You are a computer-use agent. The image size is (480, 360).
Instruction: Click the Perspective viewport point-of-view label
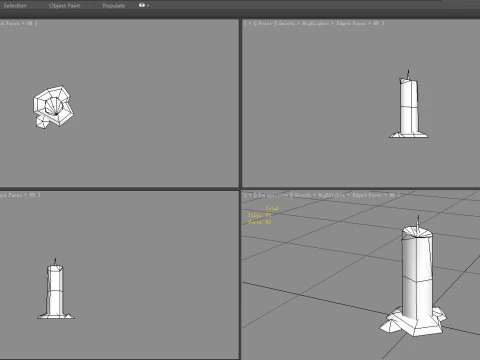tap(273, 195)
